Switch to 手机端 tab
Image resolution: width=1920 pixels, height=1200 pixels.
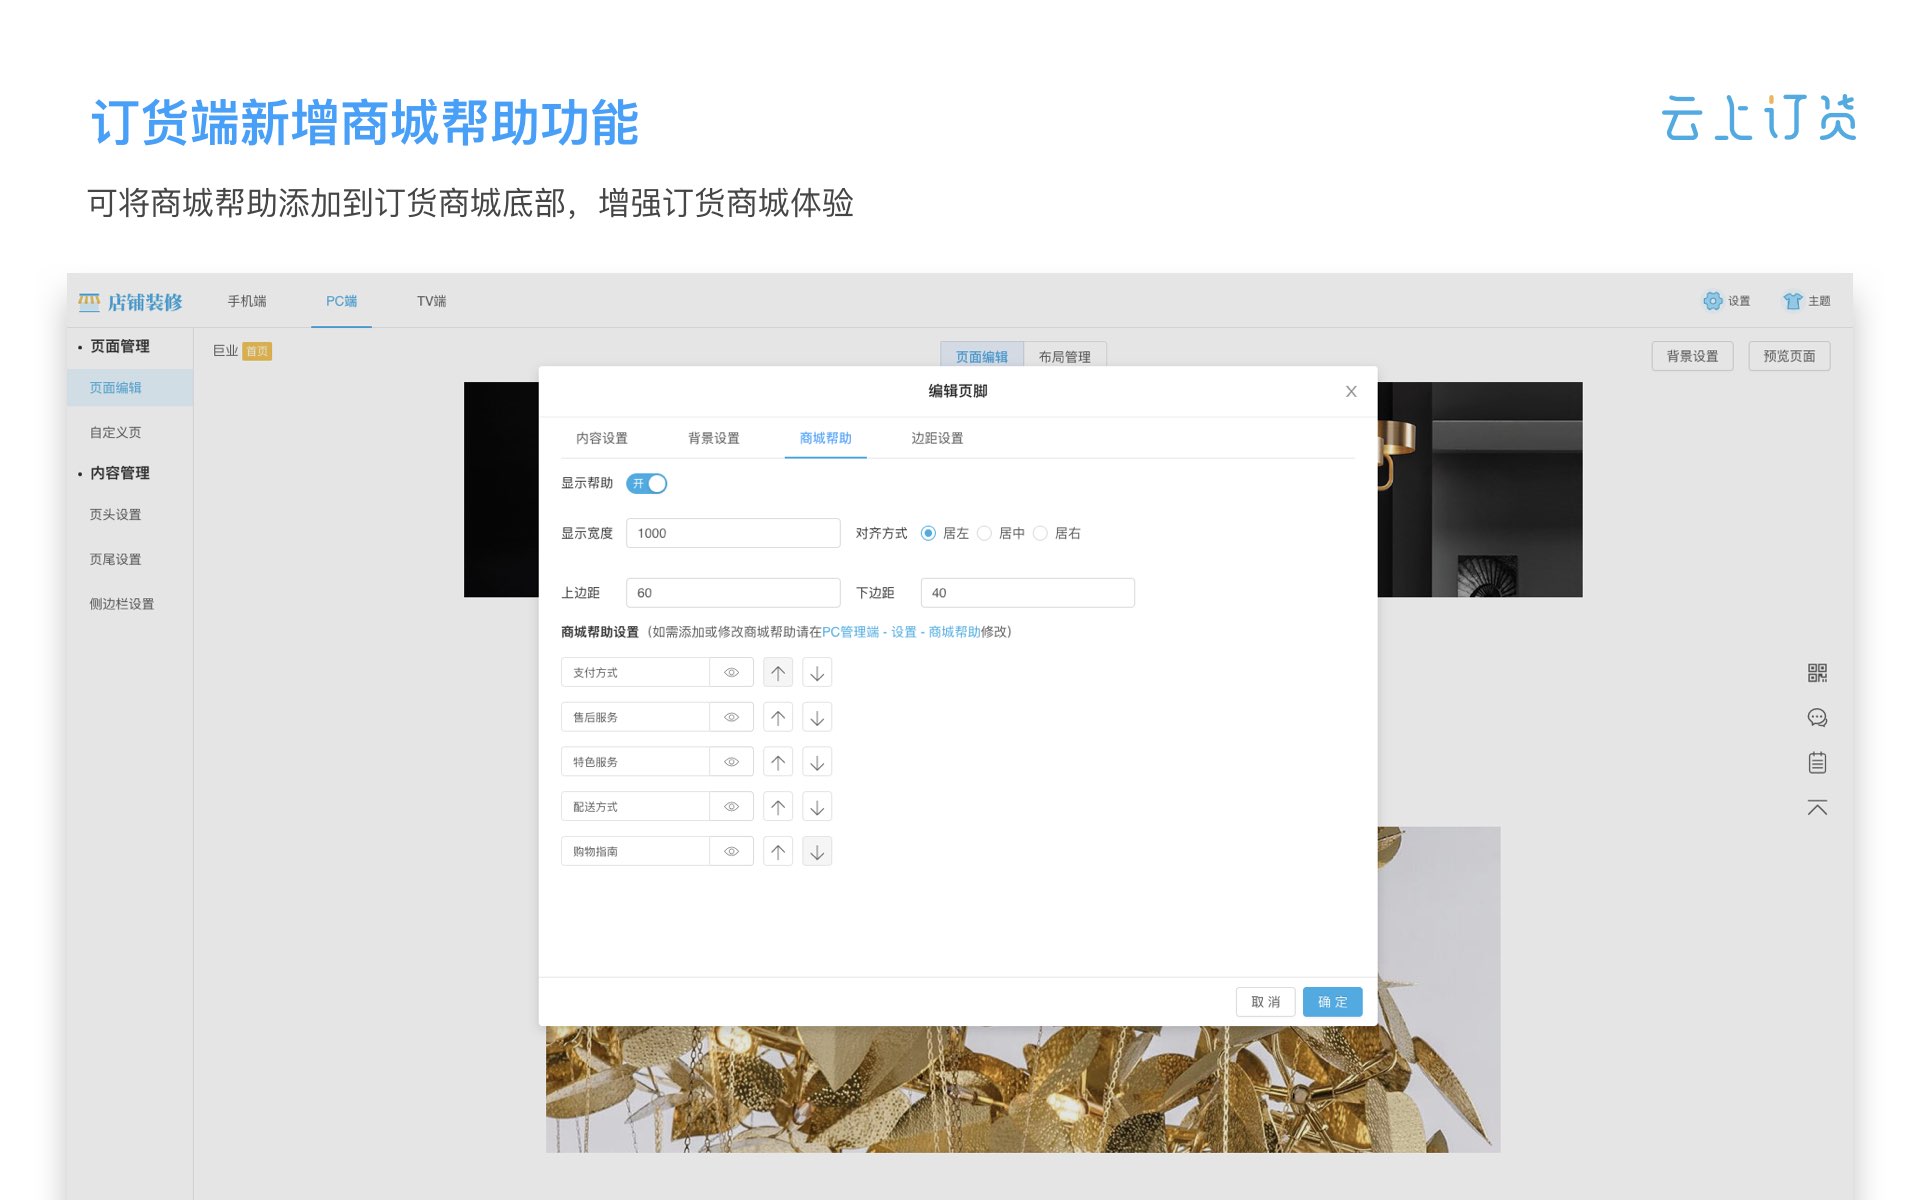tap(246, 301)
